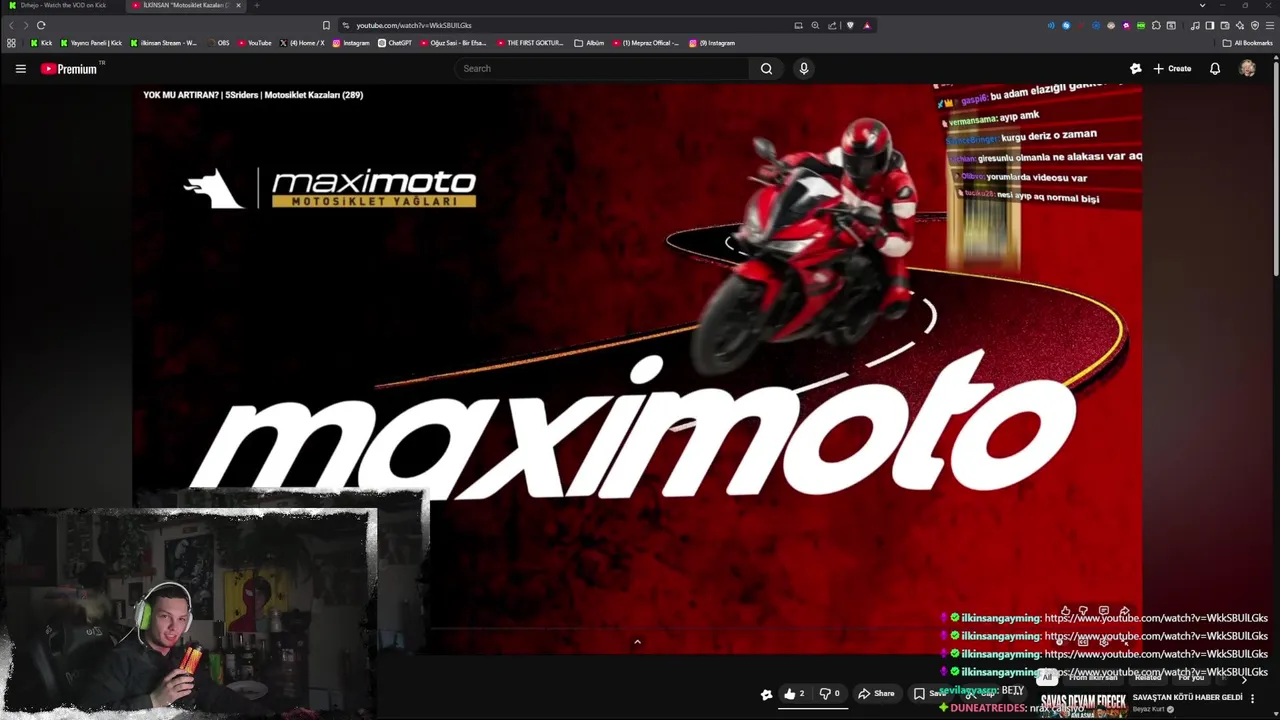The image size is (1280, 720).
Task: Open options menu for suggested video
Action: (1253, 699)
